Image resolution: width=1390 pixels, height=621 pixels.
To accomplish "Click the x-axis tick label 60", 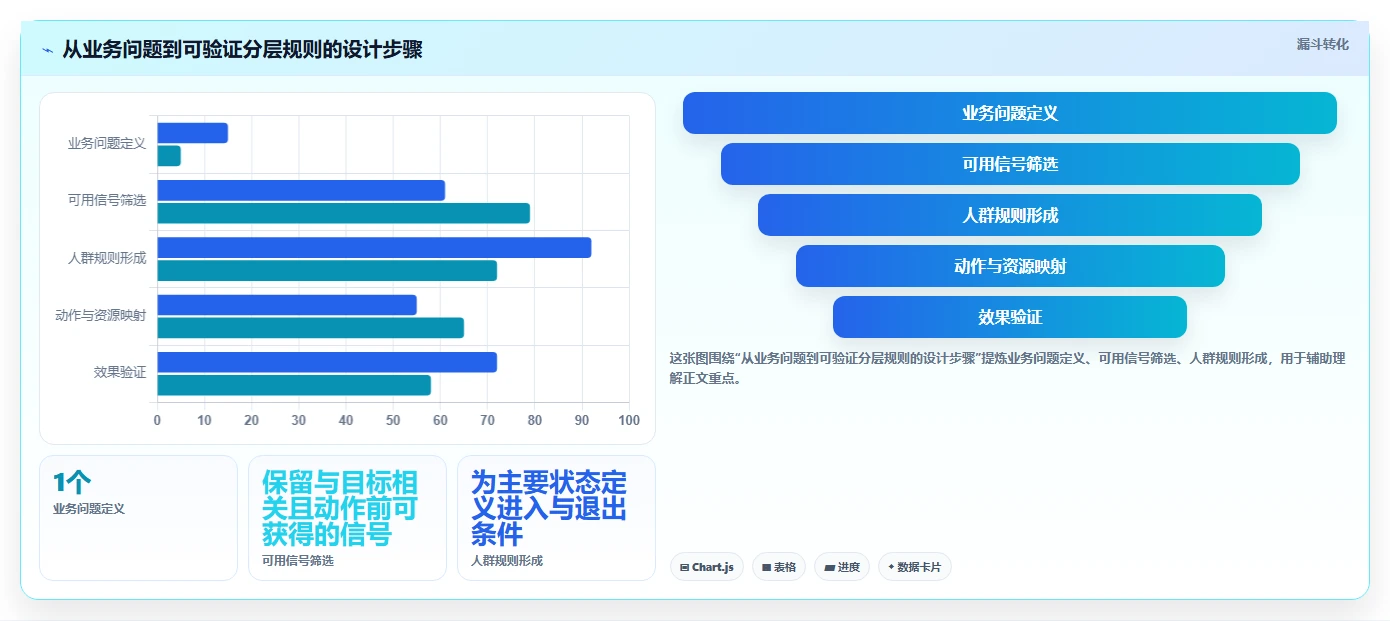I will click(x=441, y=421).
